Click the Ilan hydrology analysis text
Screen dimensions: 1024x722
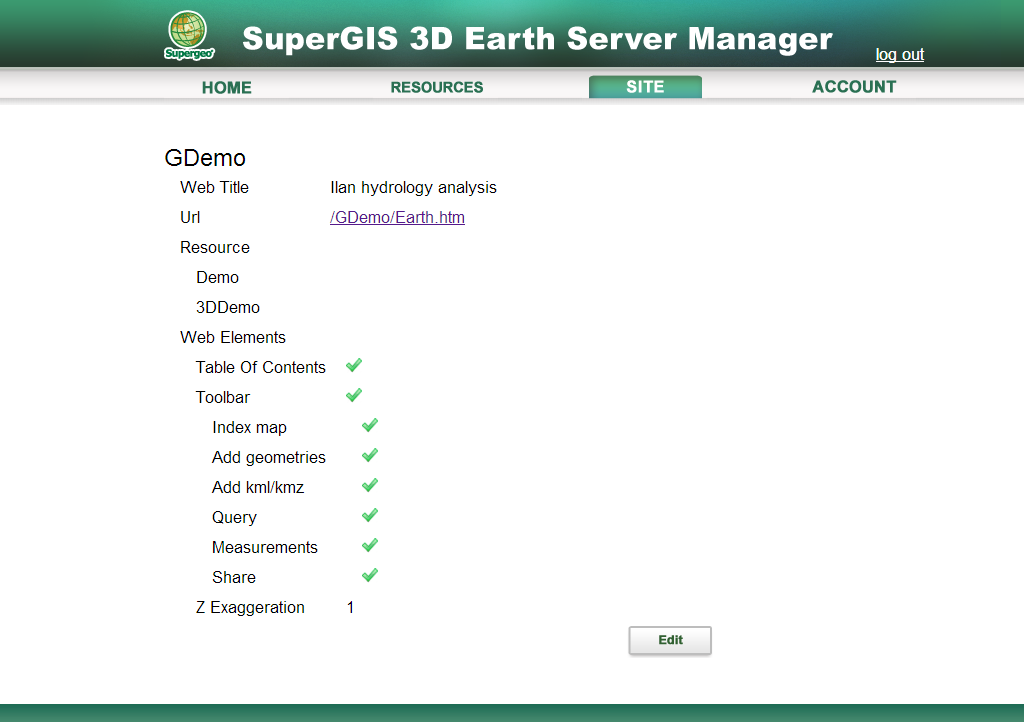tap(413, 188)
